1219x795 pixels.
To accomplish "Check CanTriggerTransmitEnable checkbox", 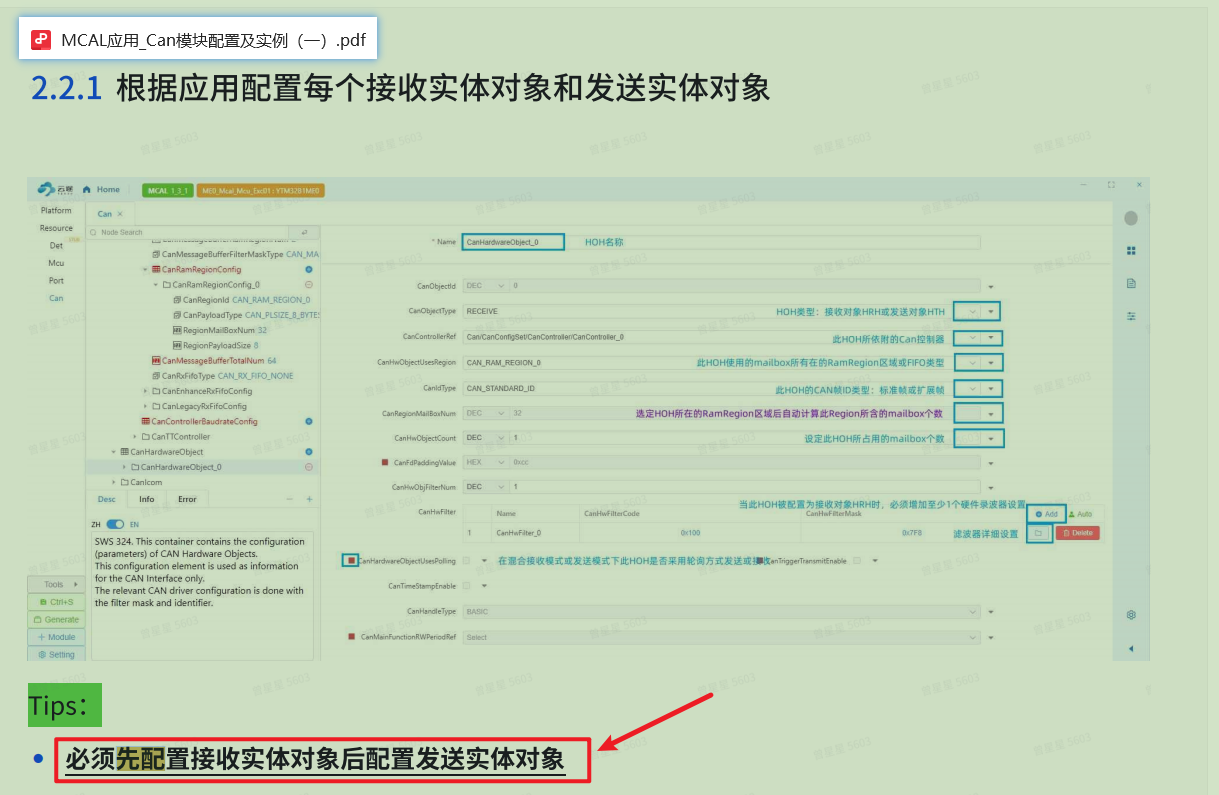I will [x=857, y=561].
